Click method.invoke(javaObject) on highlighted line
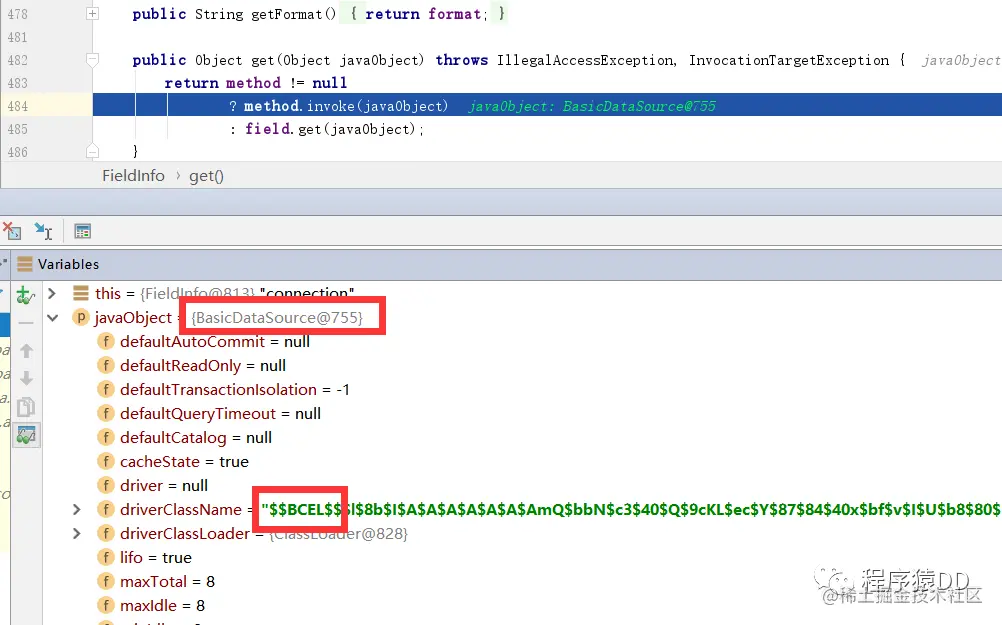This screenshot has height=625, width=1002. (x=346, y=106)
